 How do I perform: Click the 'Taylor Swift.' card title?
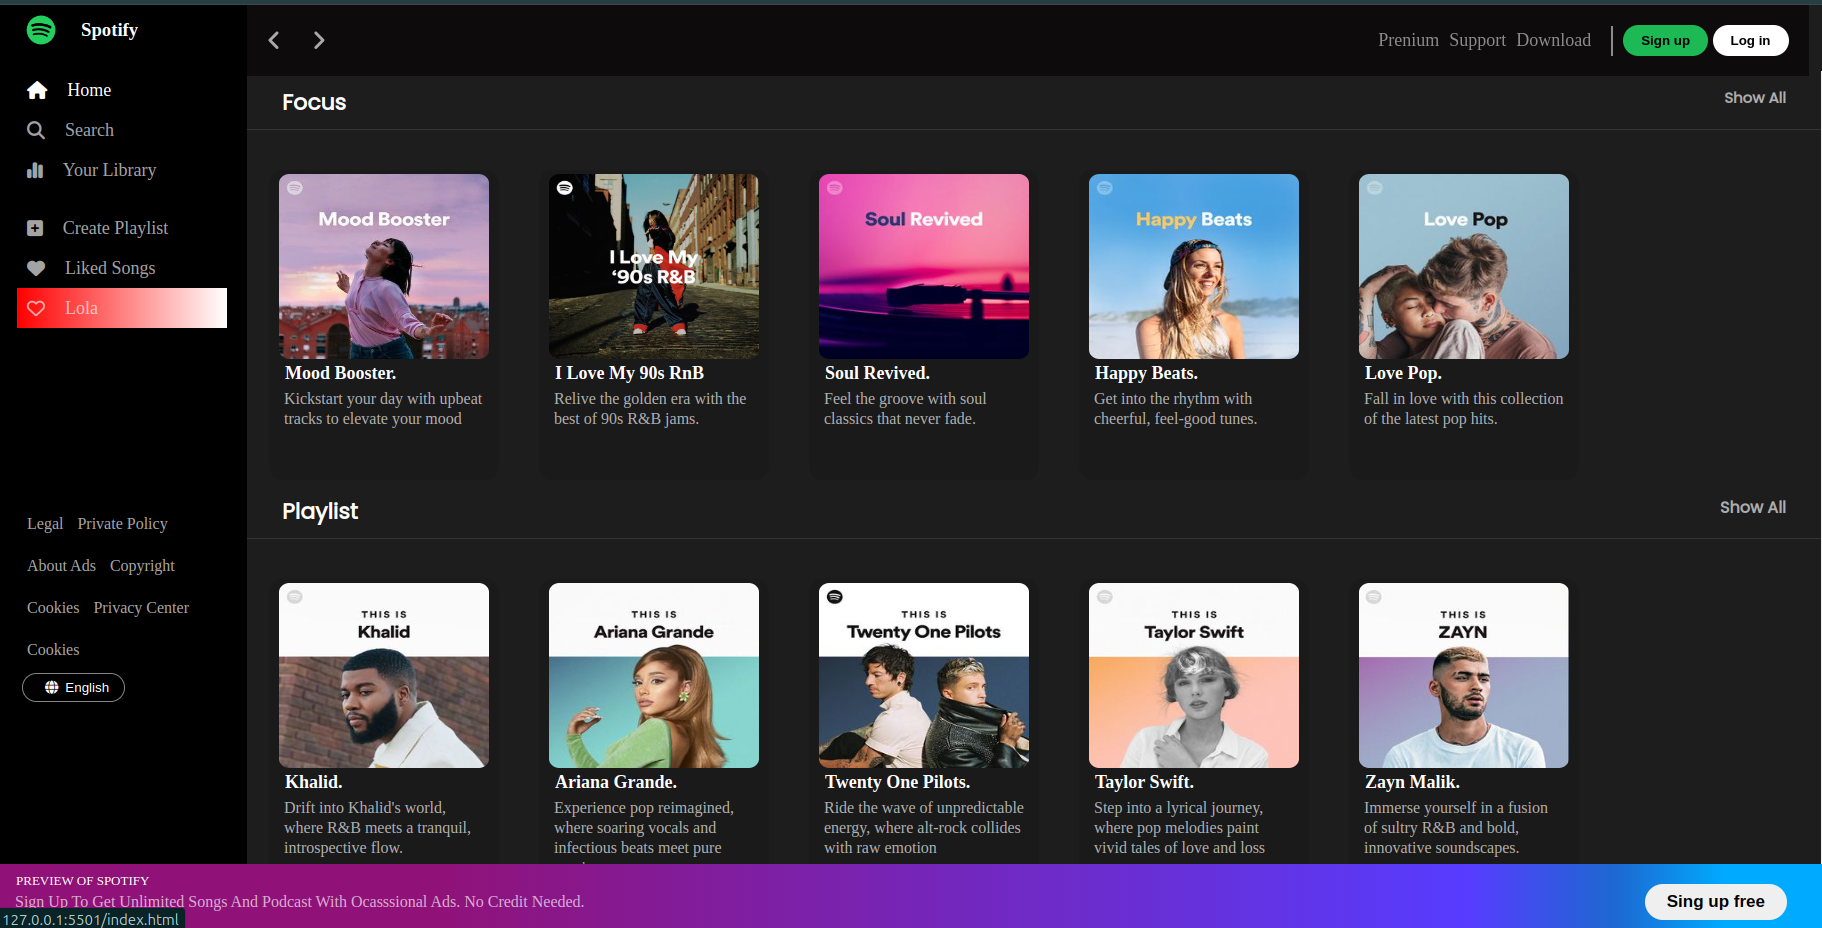[1144, 782]
